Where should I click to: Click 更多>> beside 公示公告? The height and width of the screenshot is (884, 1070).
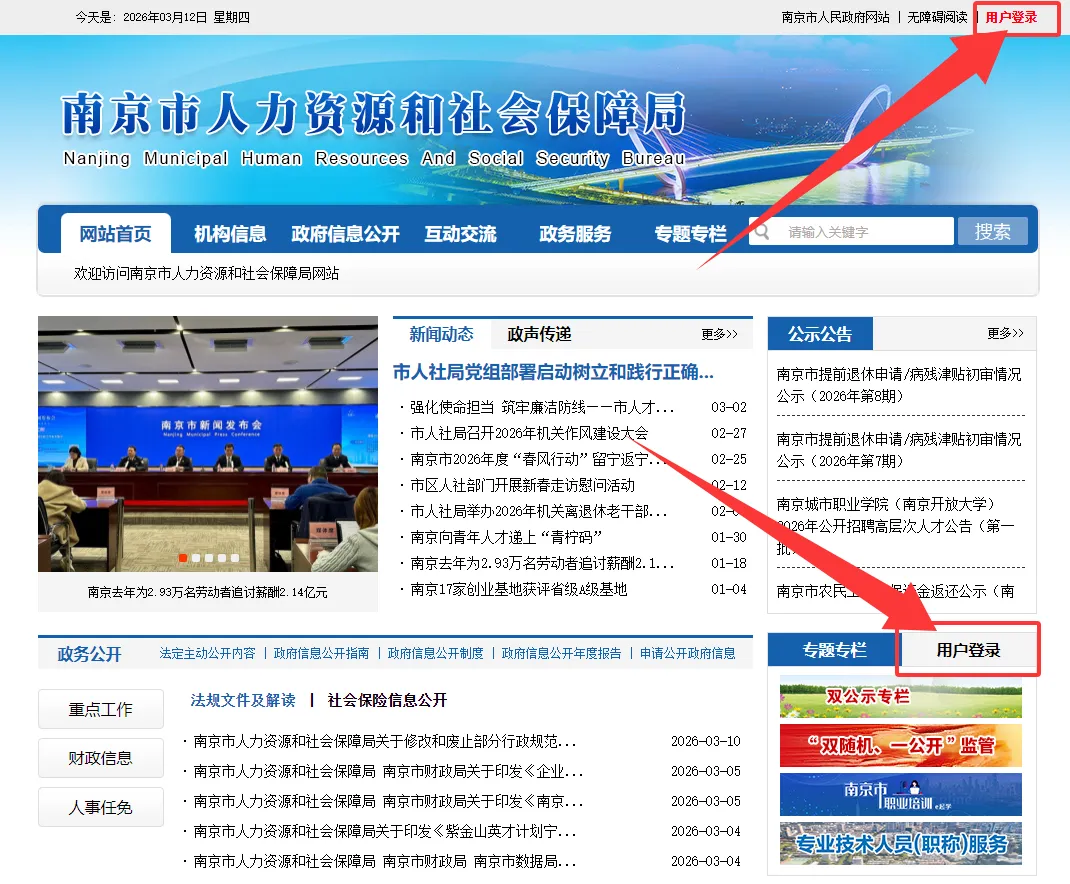(1005, 333)
